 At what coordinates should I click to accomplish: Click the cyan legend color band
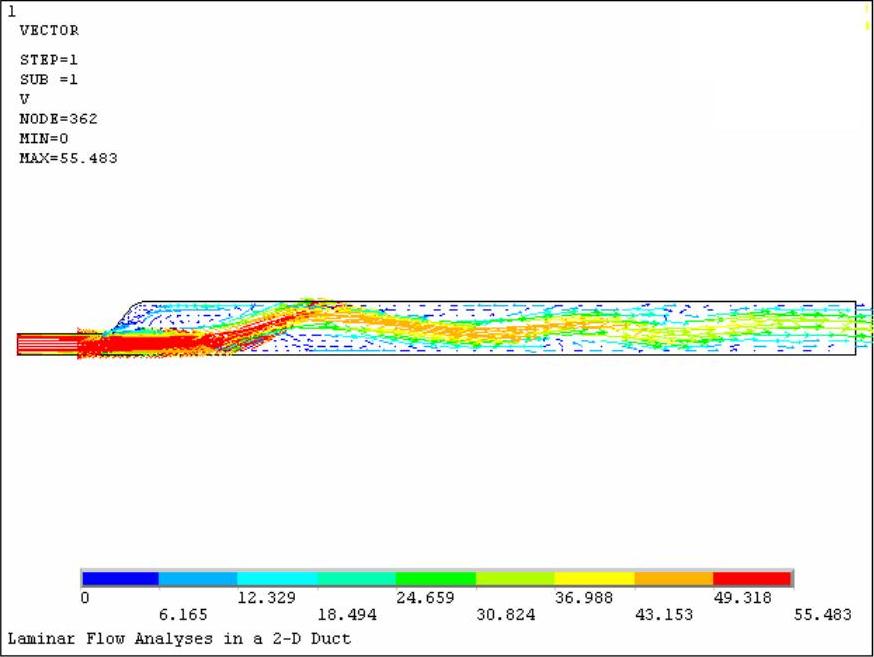(278, 579)
